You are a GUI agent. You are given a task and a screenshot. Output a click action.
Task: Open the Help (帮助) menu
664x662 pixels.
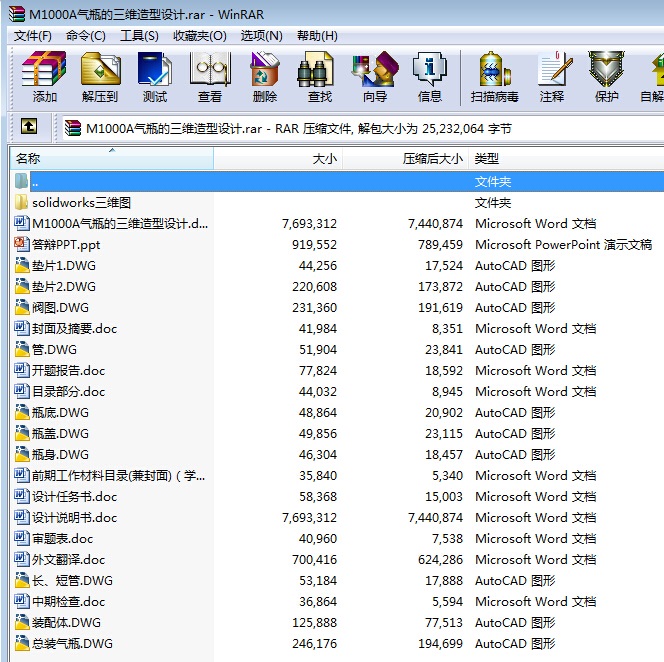click(317, 36)
